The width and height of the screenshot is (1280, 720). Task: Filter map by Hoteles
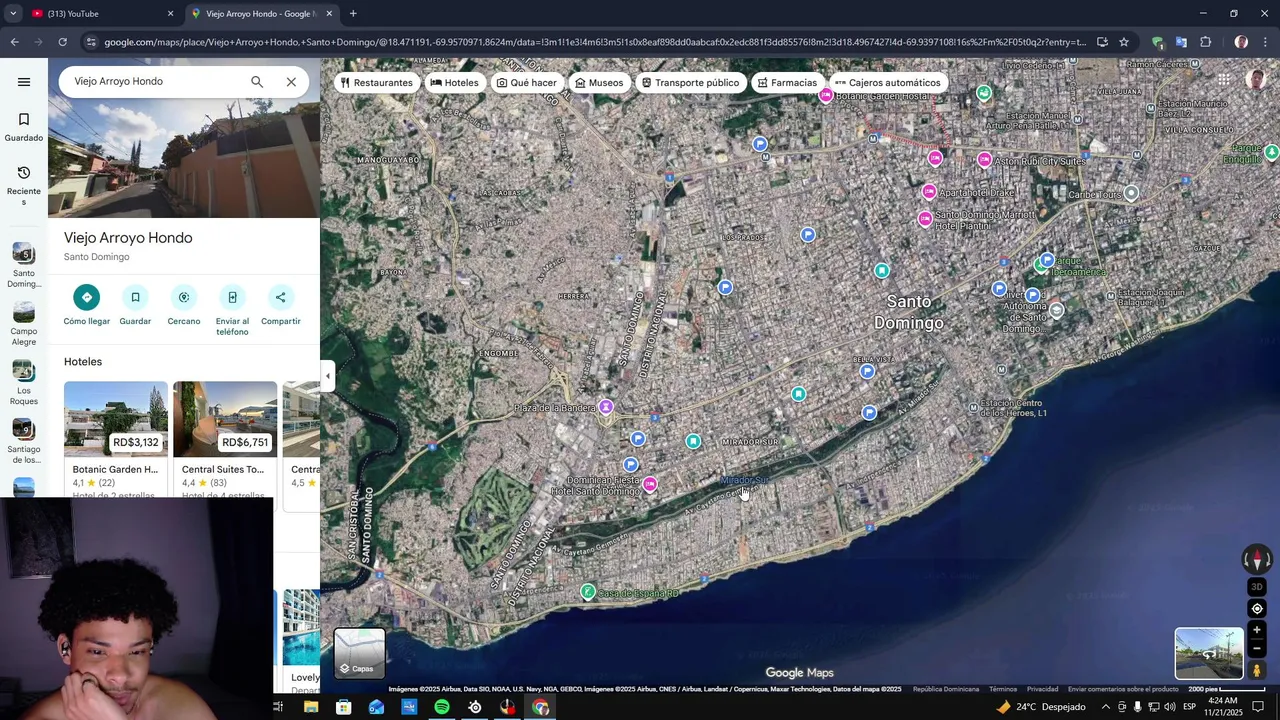(x=454, y=83)
